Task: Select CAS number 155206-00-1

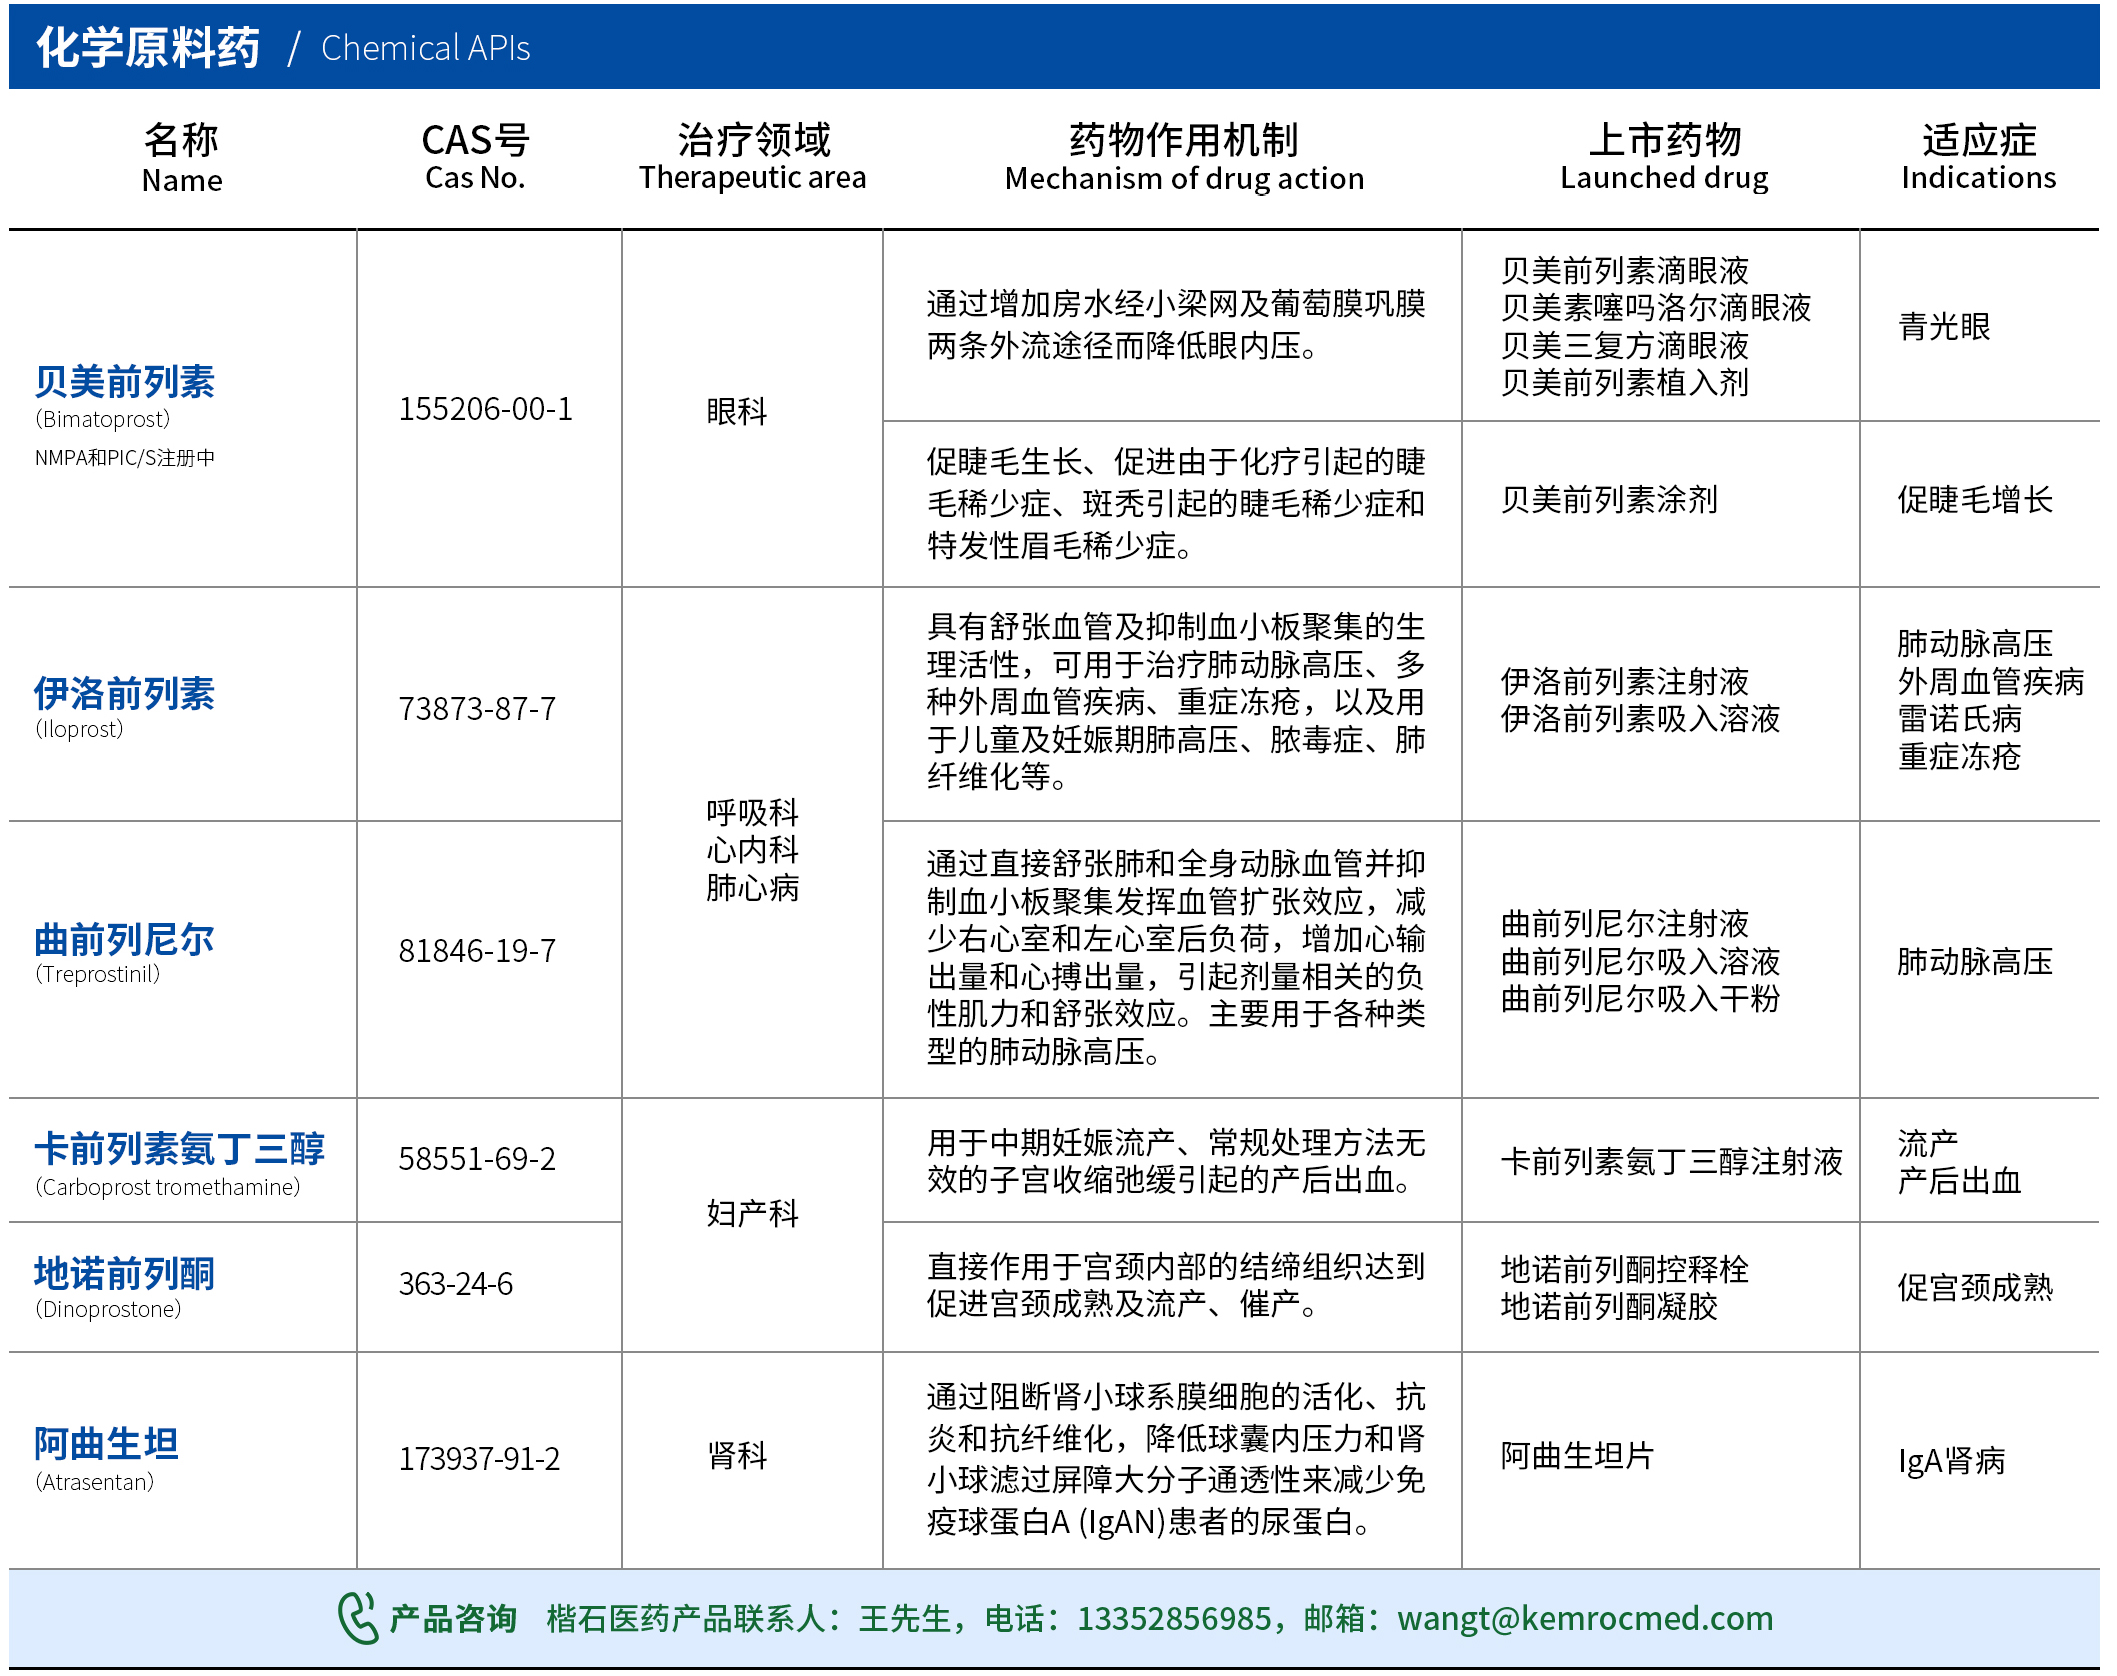Action: [x=485, y=409]
